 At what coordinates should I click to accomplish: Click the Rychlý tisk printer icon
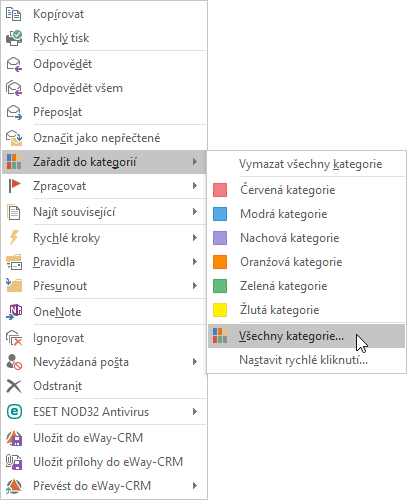click(x=14, y=38)
